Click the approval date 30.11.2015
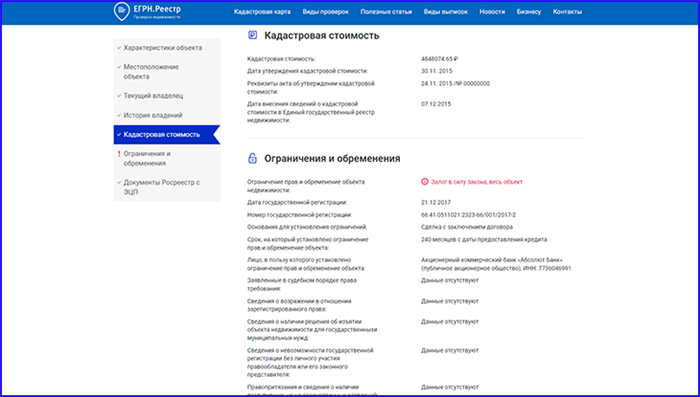The height and width of the screenshot is (397, 700). point(437,71)
